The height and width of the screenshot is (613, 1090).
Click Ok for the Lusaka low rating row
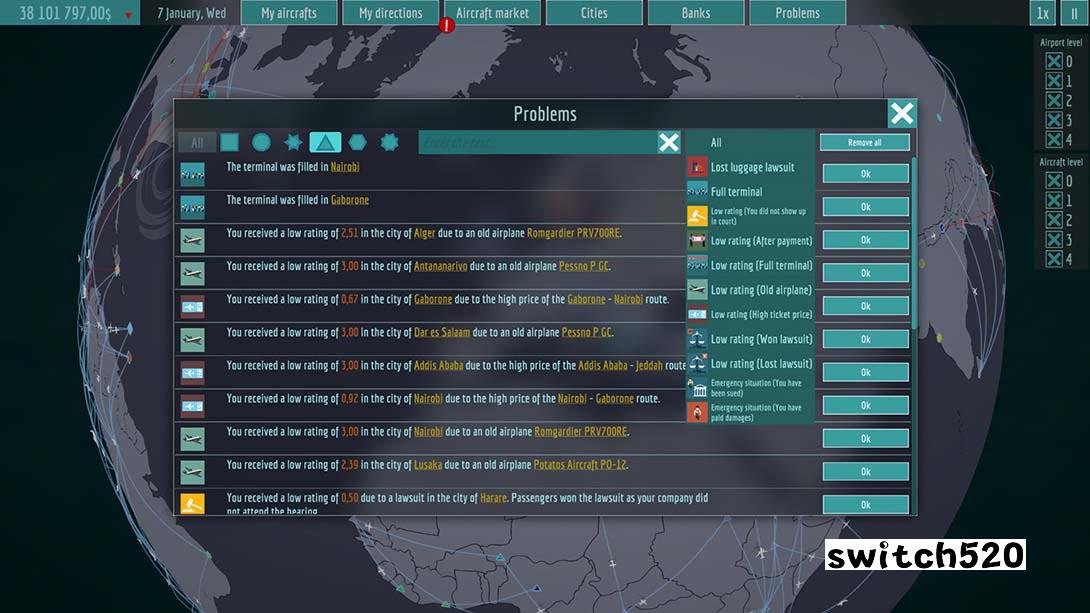(x=865, y=471)
